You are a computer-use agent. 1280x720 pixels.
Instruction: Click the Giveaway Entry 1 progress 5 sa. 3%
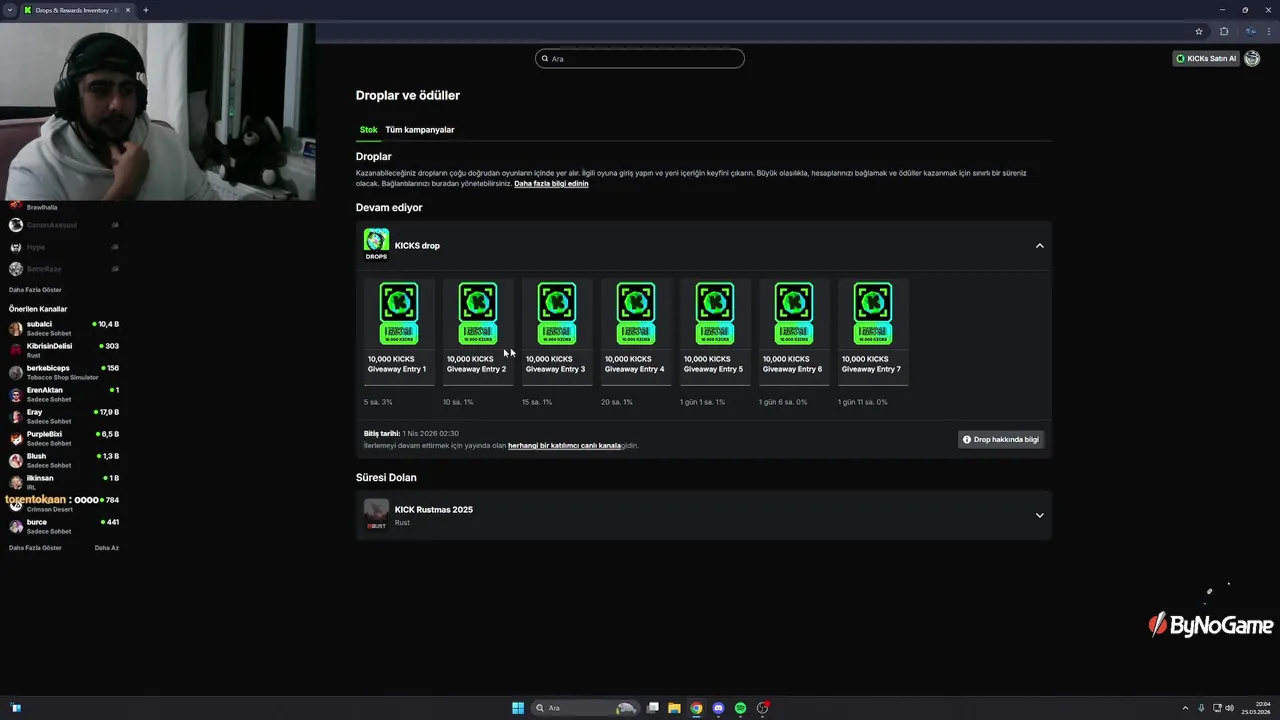[378, 402]
